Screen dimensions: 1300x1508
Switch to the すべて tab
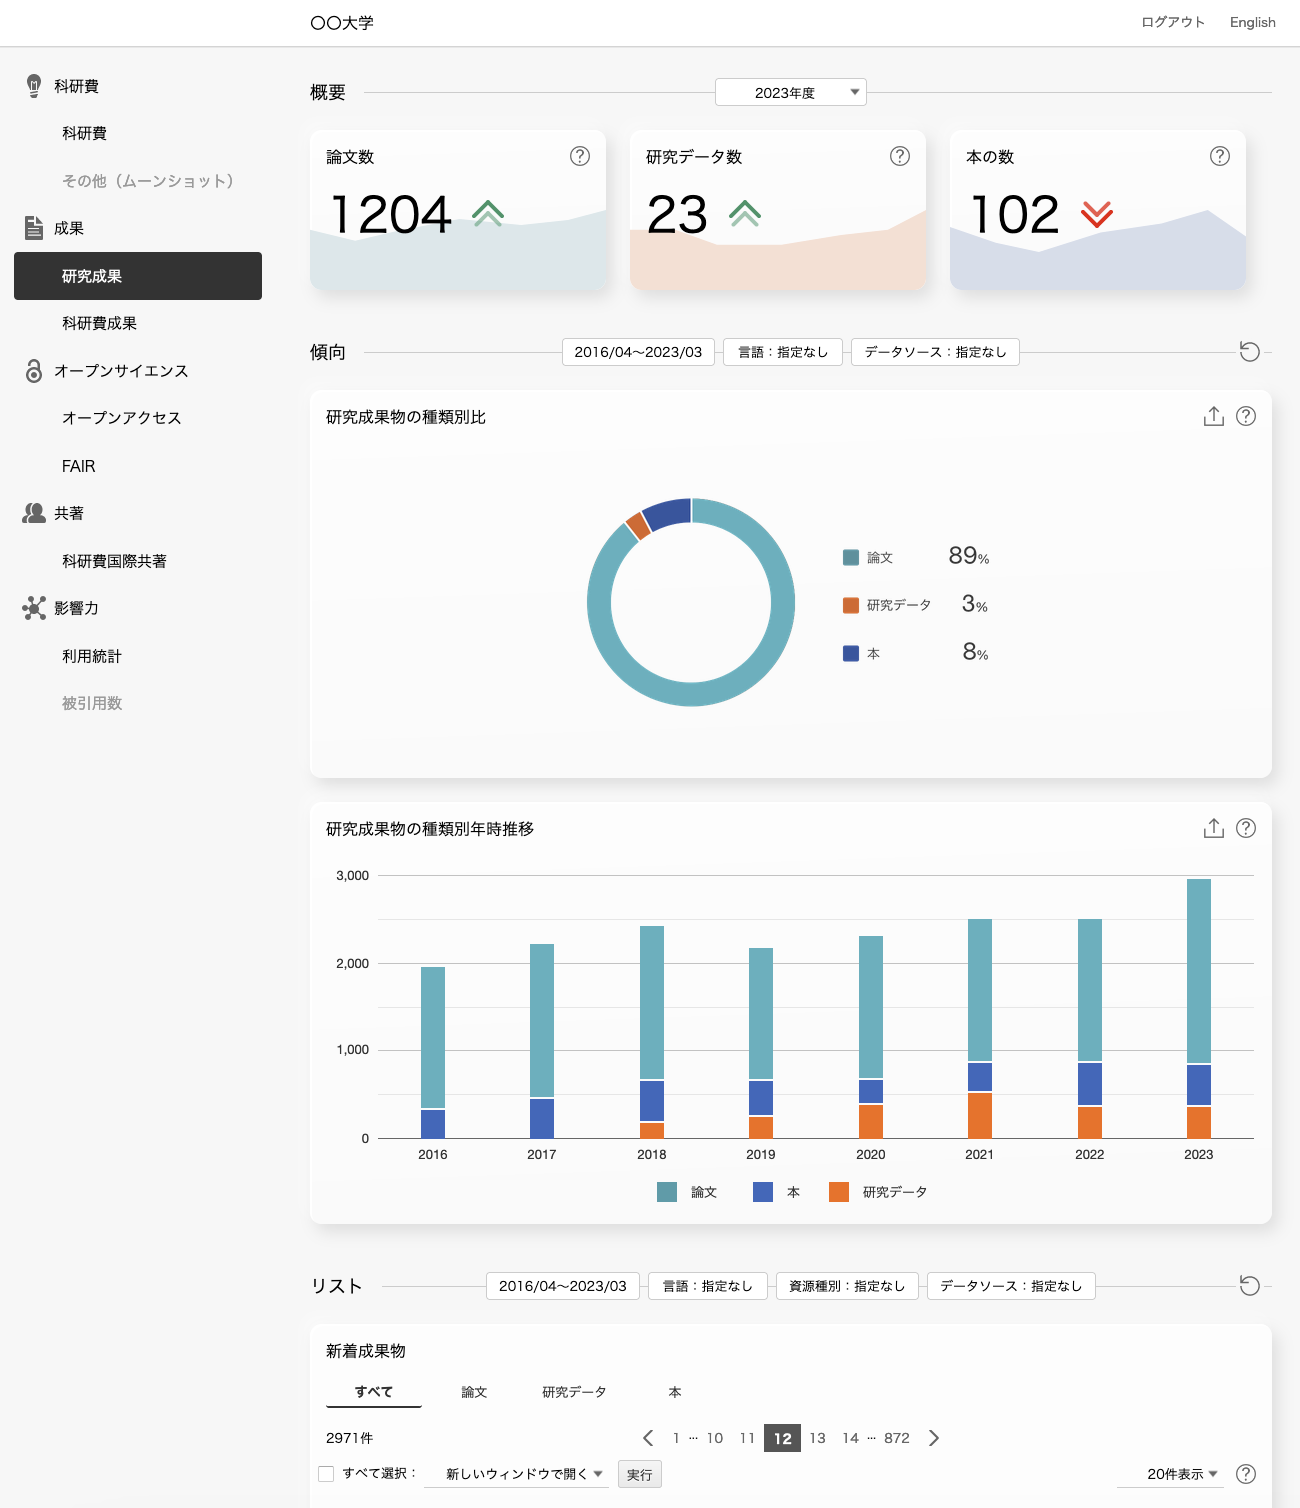coord(374,1392)
